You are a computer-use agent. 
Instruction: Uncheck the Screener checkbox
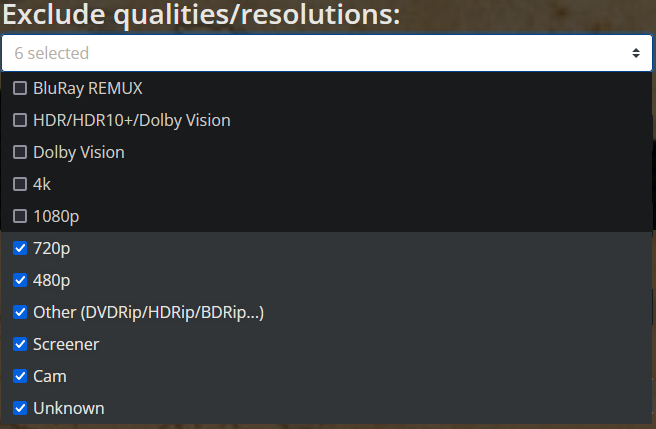tap(20, 344)
